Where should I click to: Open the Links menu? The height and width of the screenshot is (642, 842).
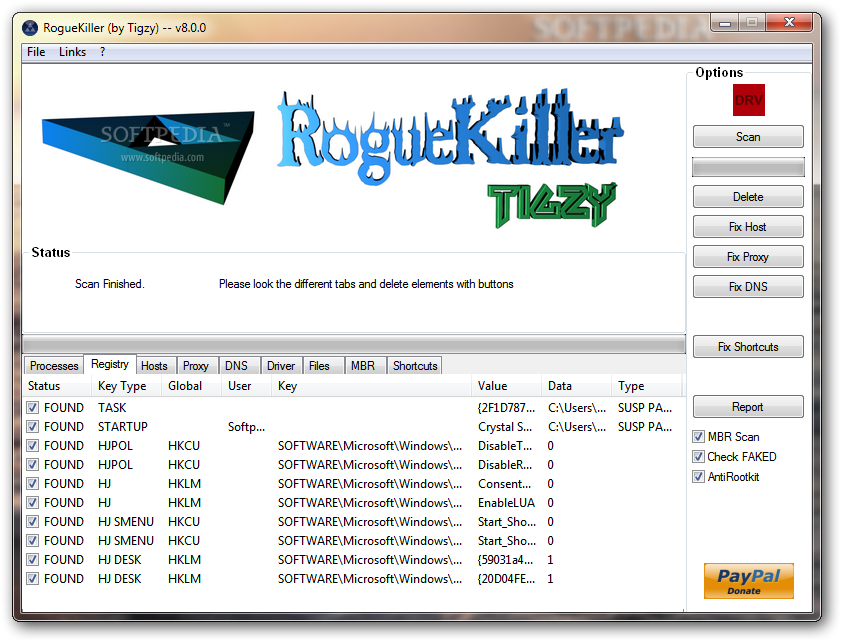pos(72,52)
